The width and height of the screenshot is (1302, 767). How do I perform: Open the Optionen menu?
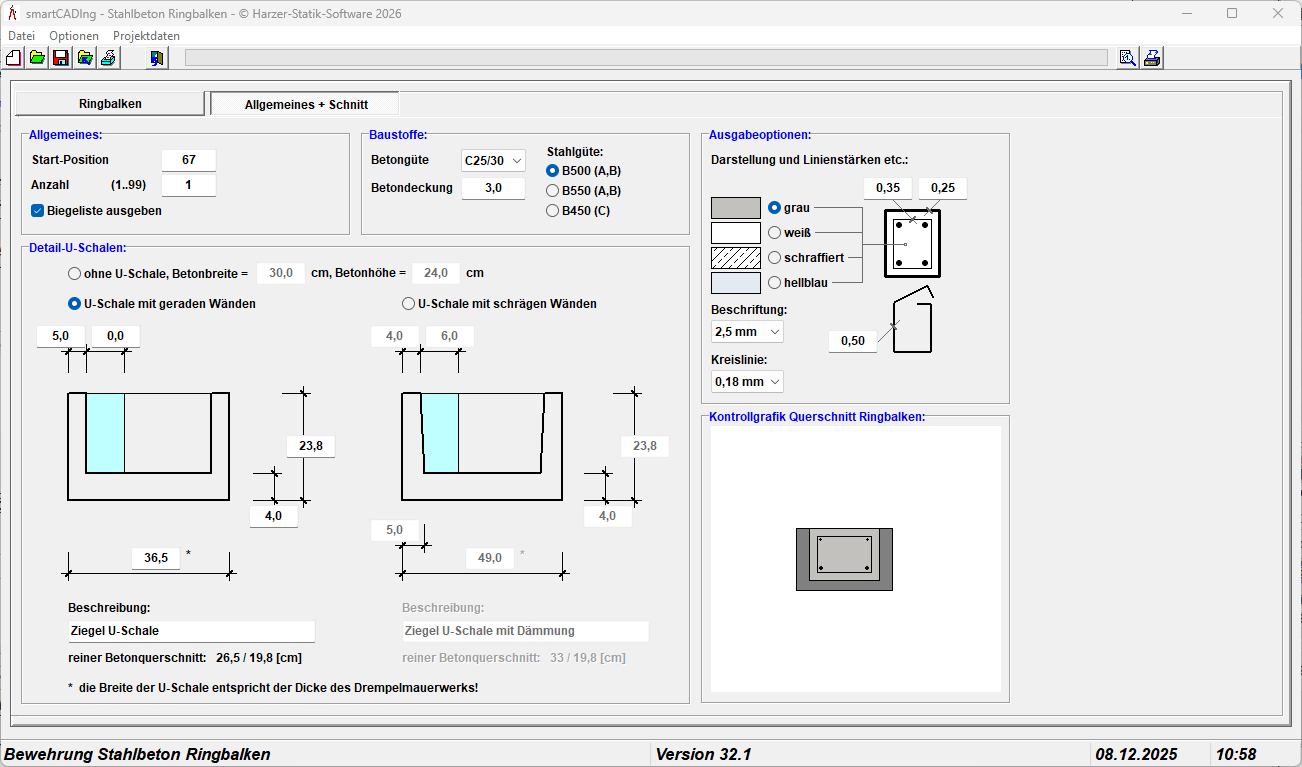(x=74, y=36)
